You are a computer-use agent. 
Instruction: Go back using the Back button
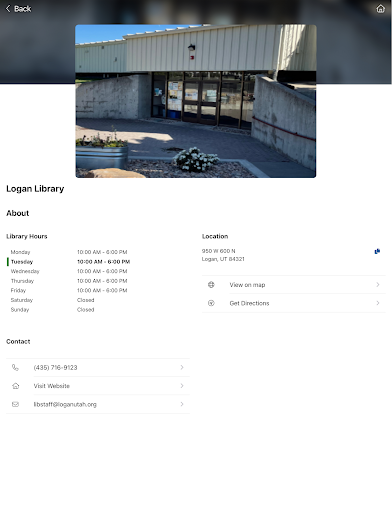coord(19,9)
